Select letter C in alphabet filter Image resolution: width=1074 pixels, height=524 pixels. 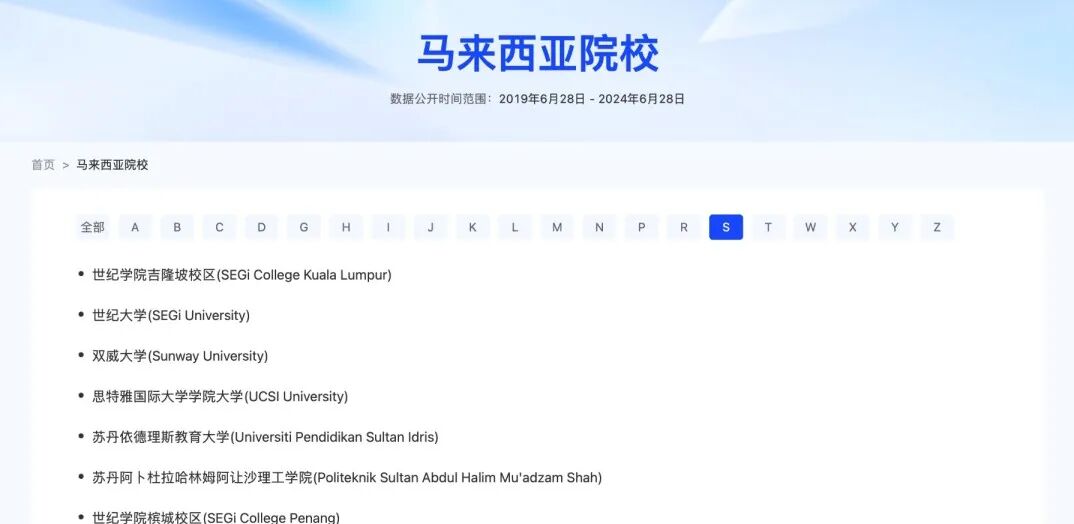pyautogui.click(x=219, y=228)
